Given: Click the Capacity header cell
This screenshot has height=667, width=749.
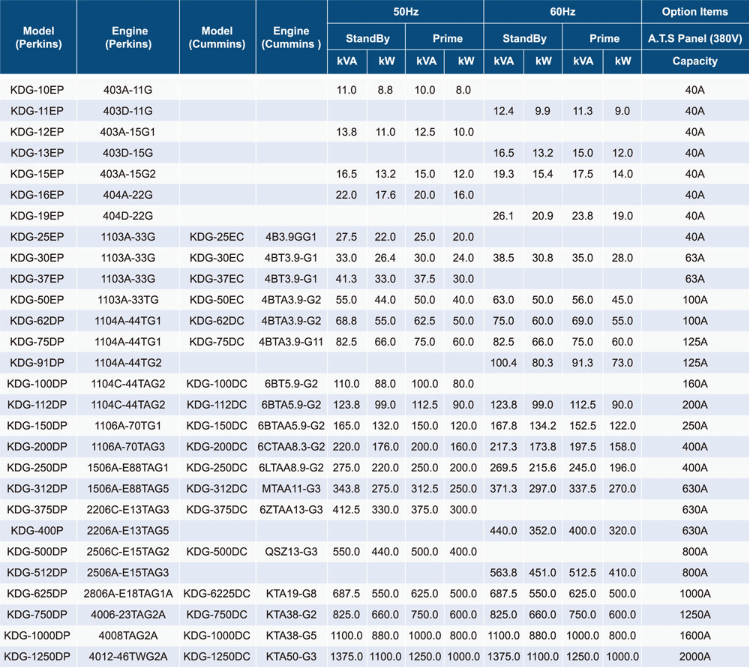Looking at the screenshot, I should 695,61.
